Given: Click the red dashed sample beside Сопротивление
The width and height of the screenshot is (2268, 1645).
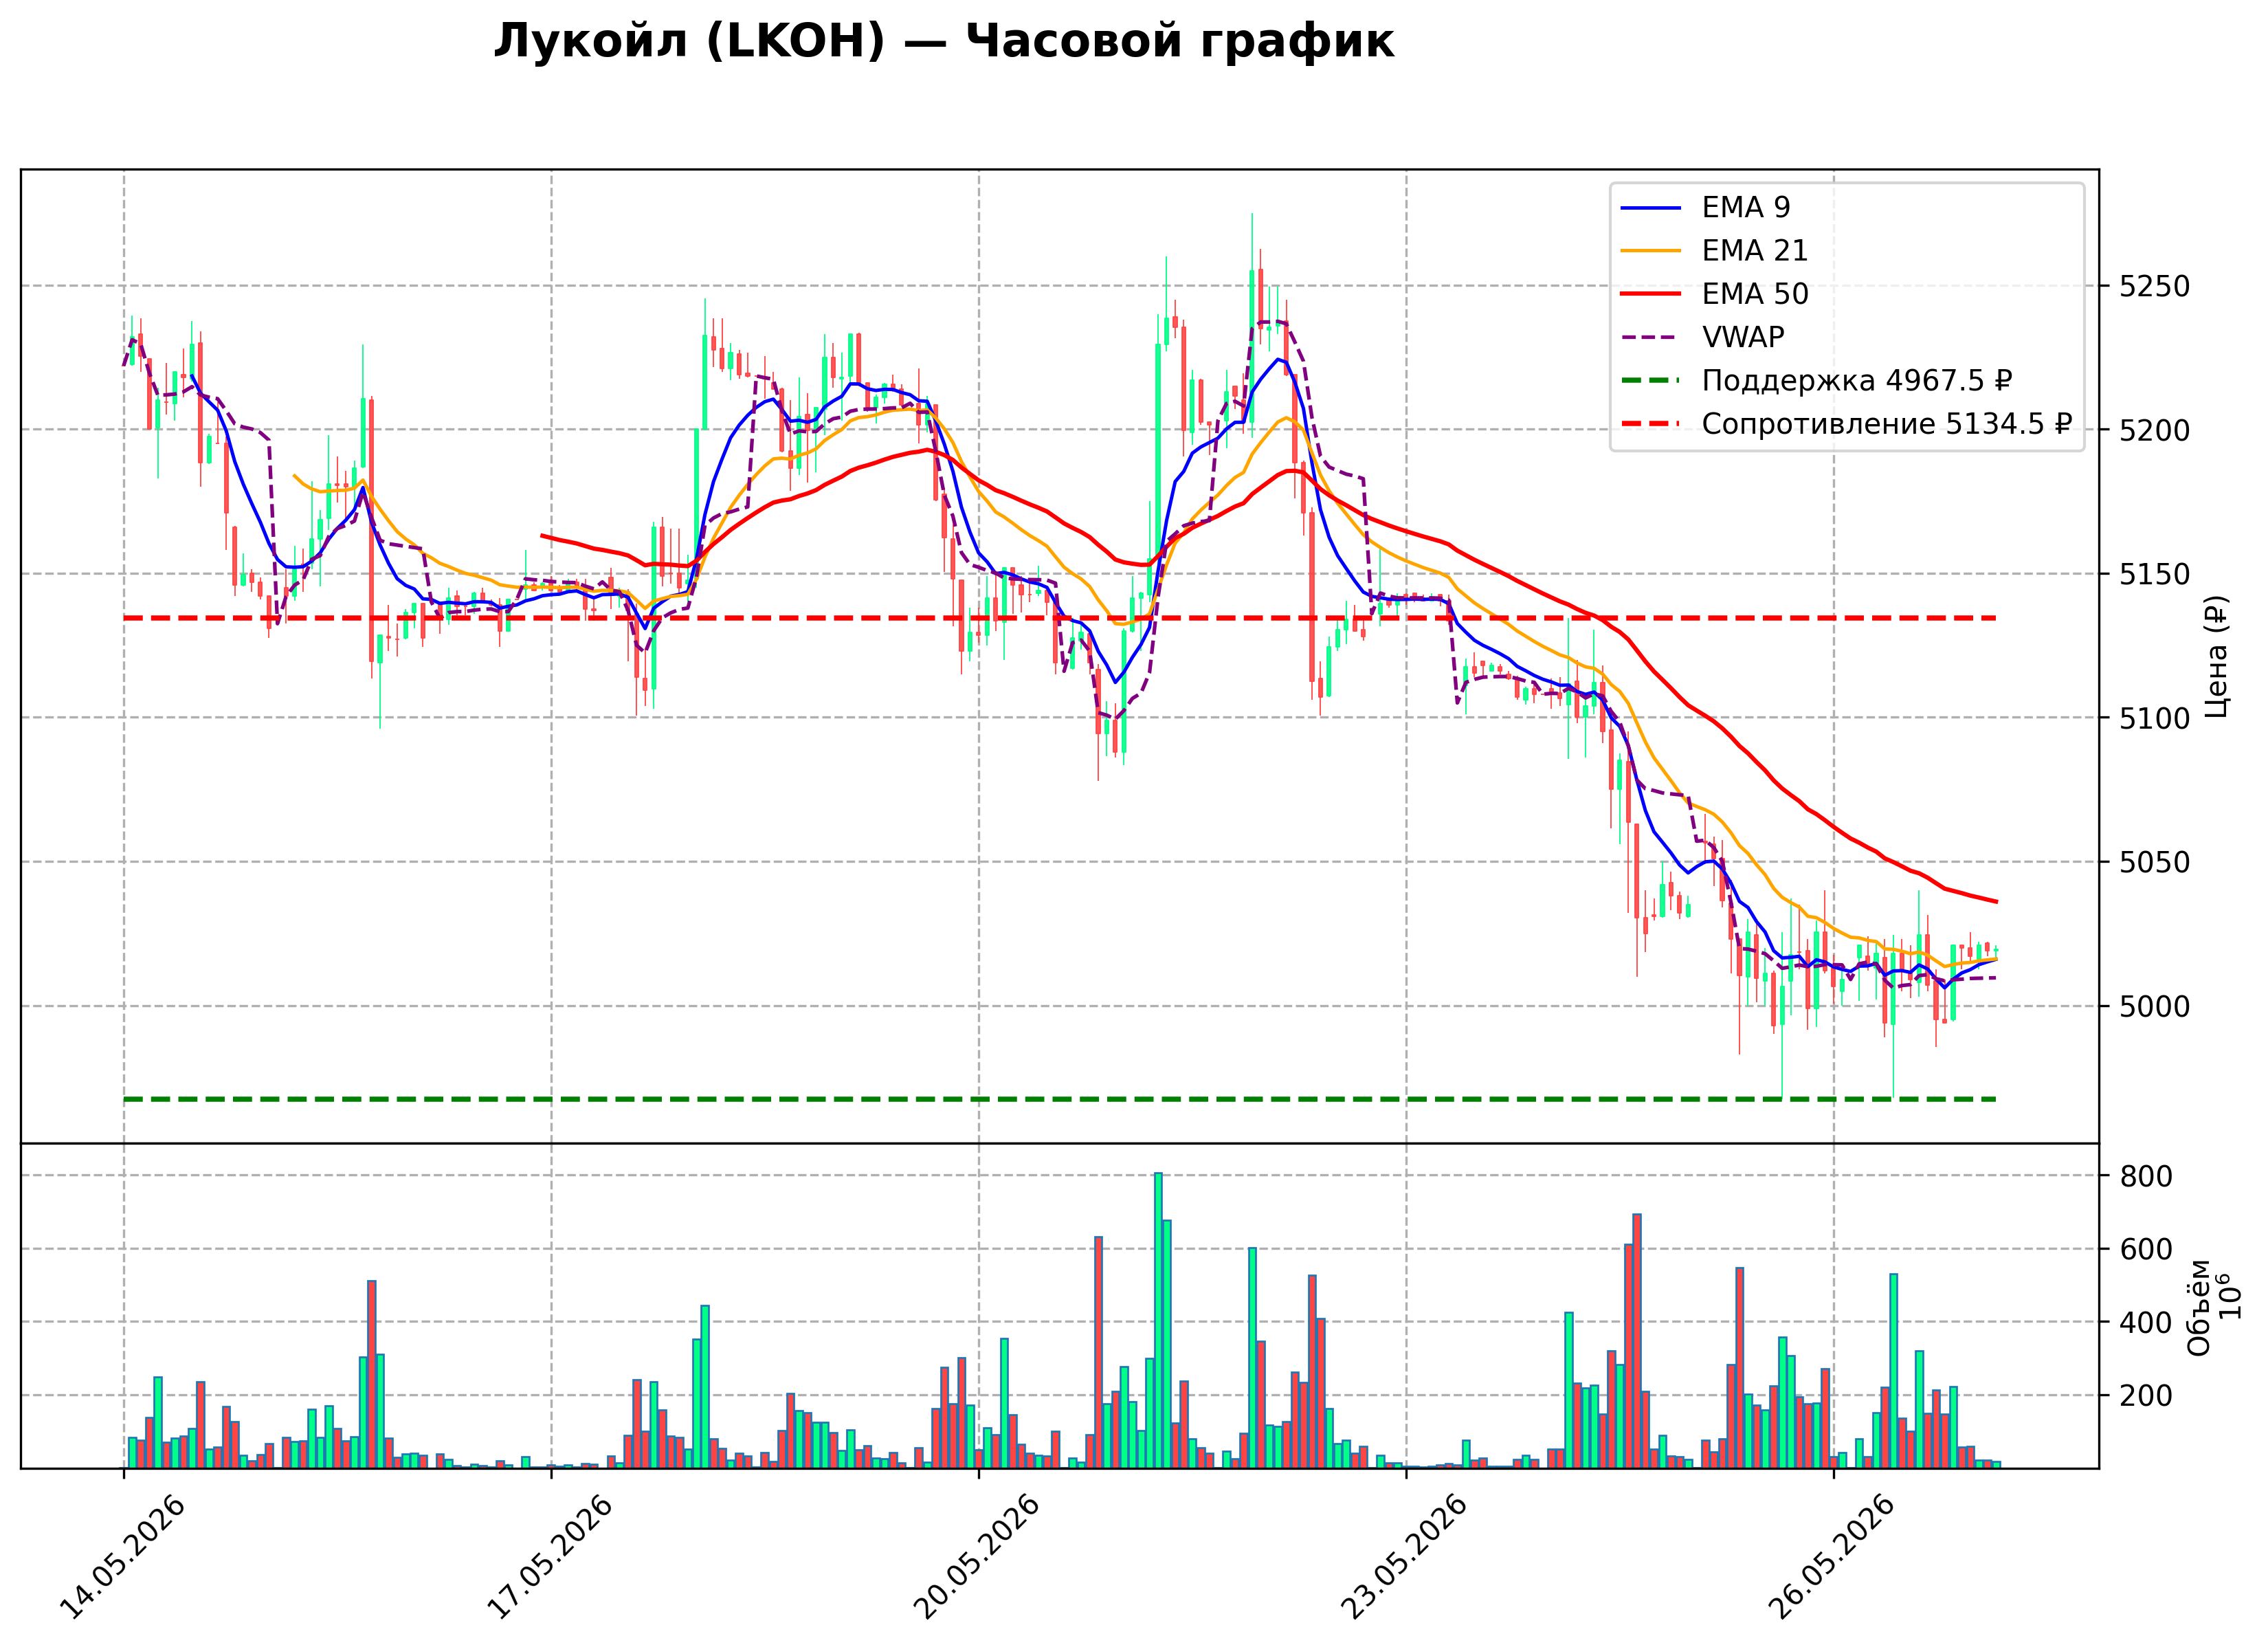Looking at the screenshot, I should point(1651,424).
